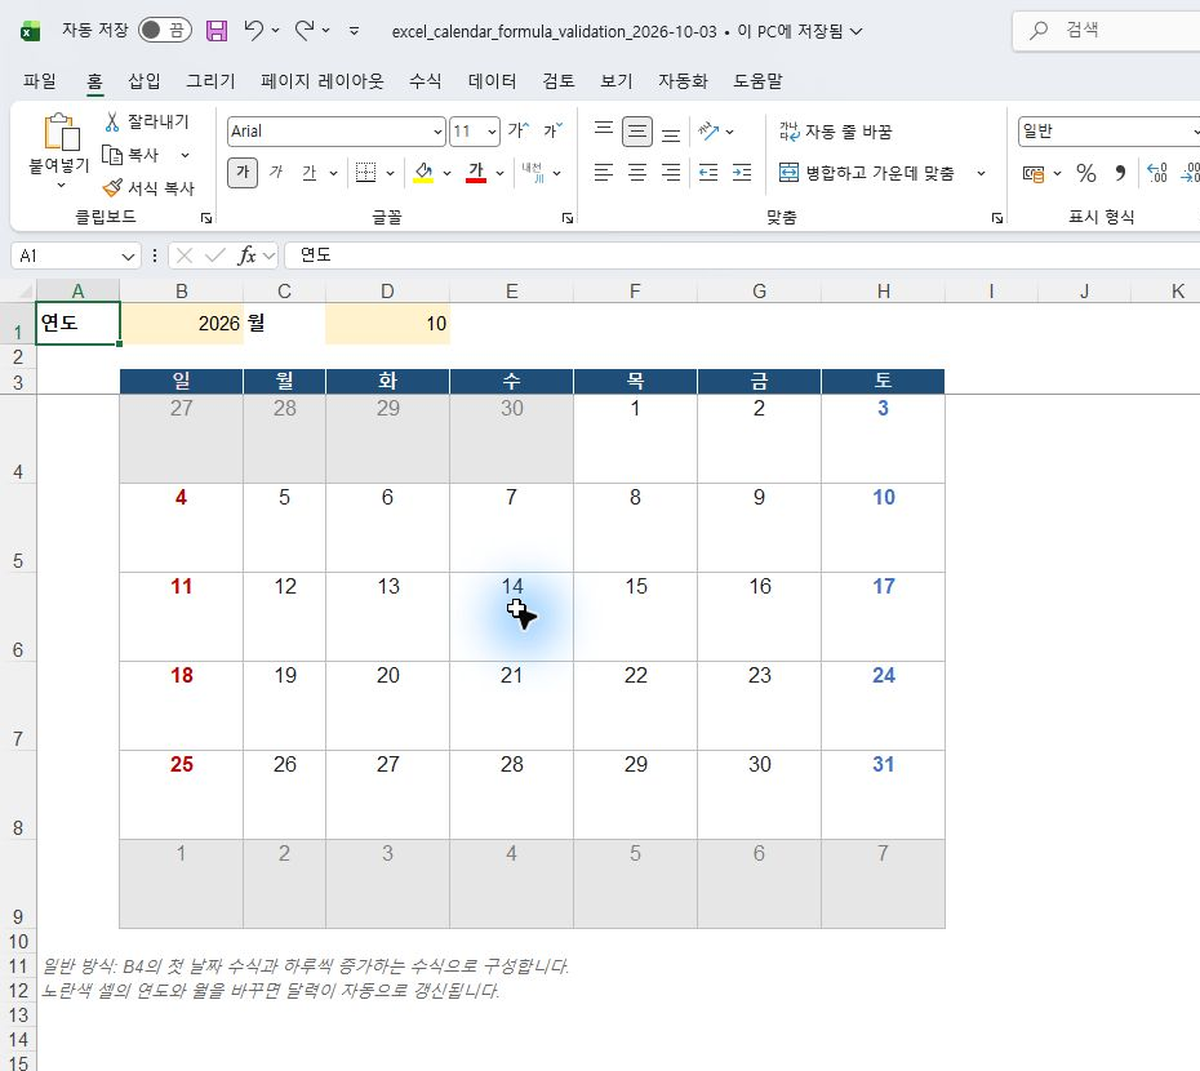Select calendar cell for day 14
This screenshot has width=1200, height=1071.
[x=511, y=616]
